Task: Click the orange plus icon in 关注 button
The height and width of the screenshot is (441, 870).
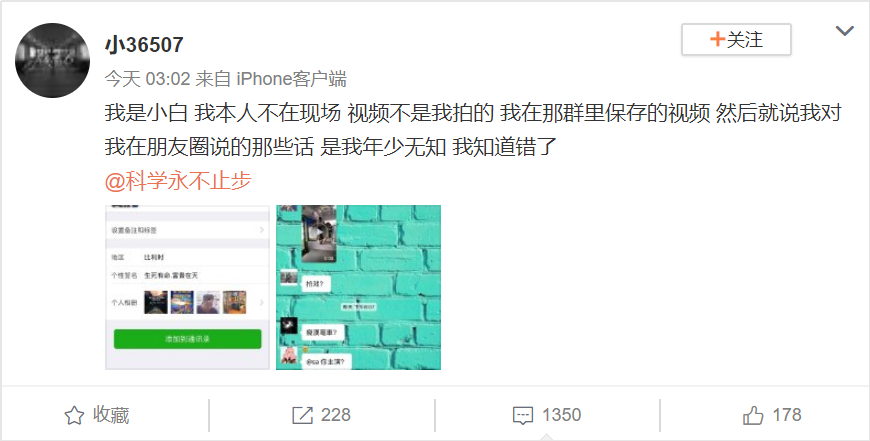Action: coord(717,39)
